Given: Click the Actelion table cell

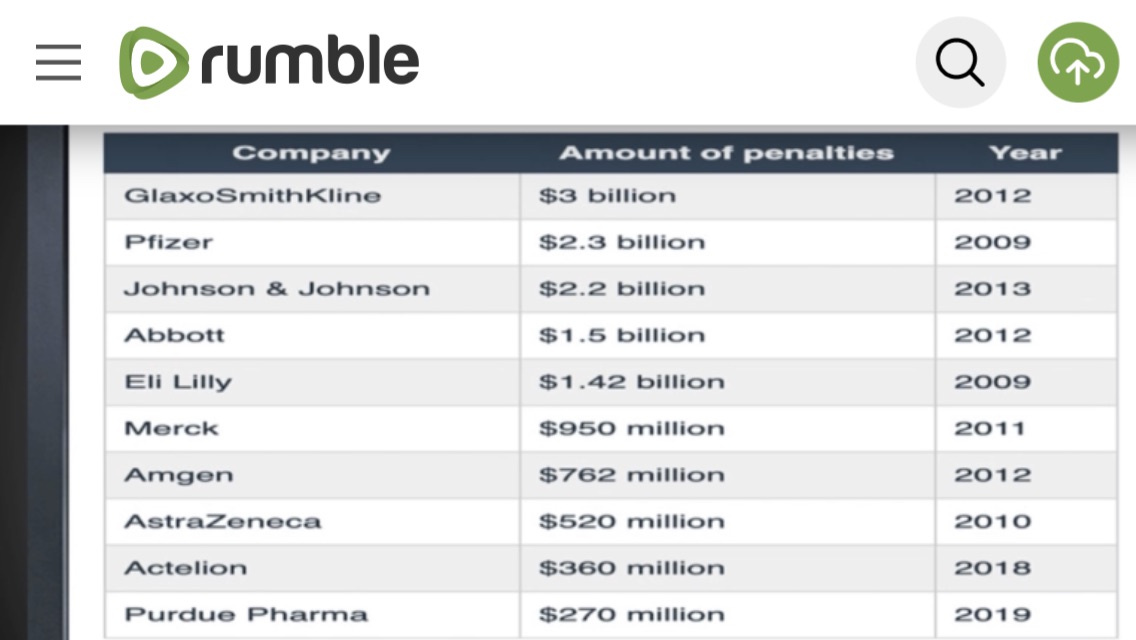Looking at the screenshot, I should 185,568.
